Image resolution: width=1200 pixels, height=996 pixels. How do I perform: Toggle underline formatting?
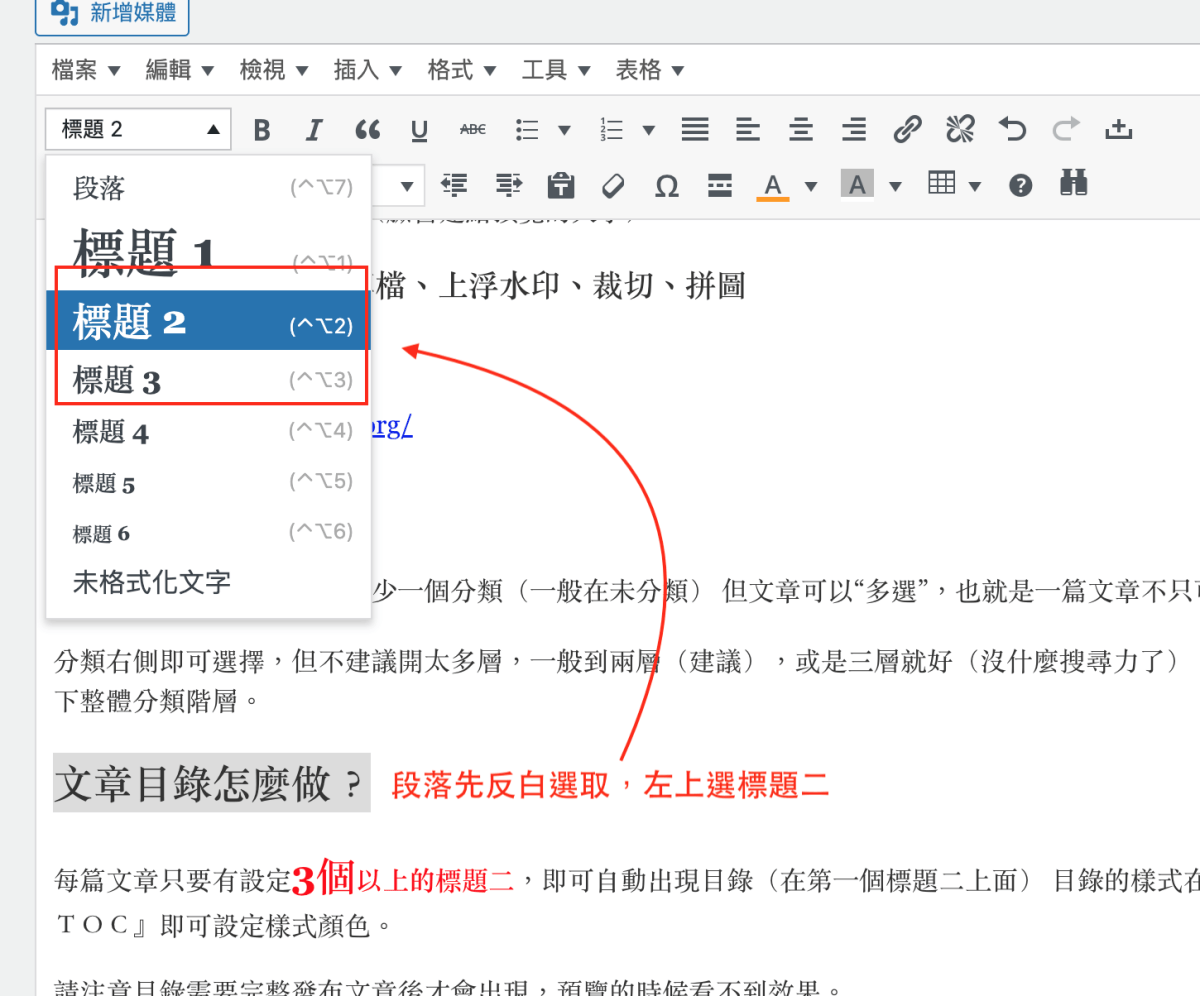(420, 130)
